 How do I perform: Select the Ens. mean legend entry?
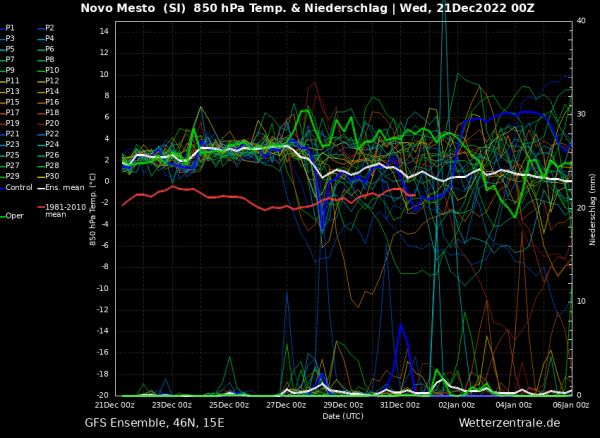[x=62, y=187]
